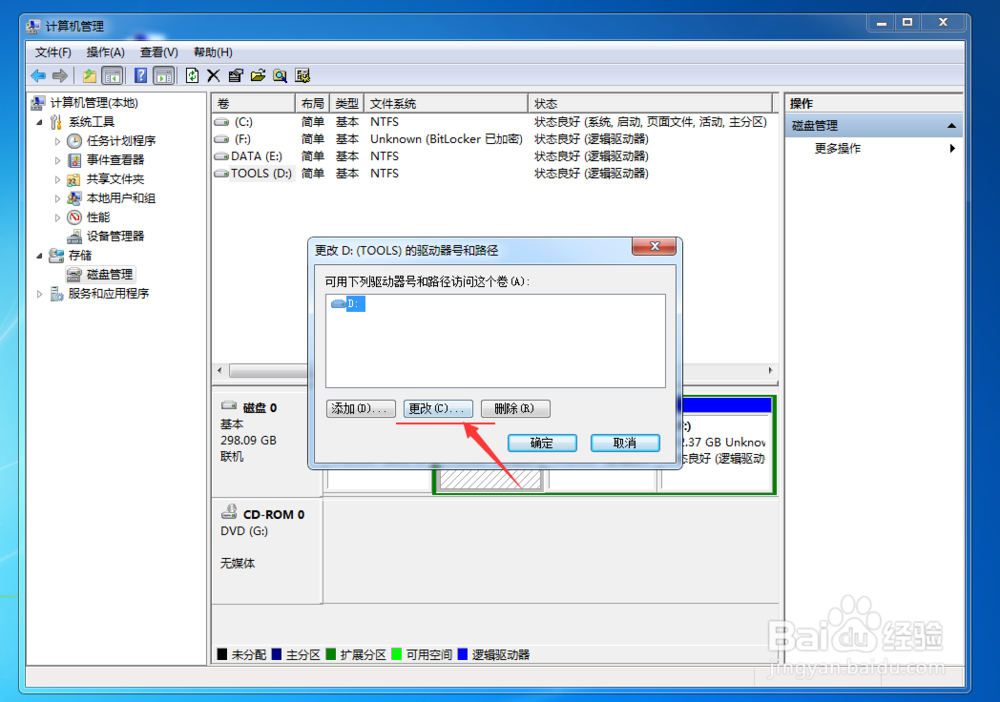Select Shared Folders (共享文件夹) in tree
The width and height of the screenshot is (1000, 702).
[115, 179]
